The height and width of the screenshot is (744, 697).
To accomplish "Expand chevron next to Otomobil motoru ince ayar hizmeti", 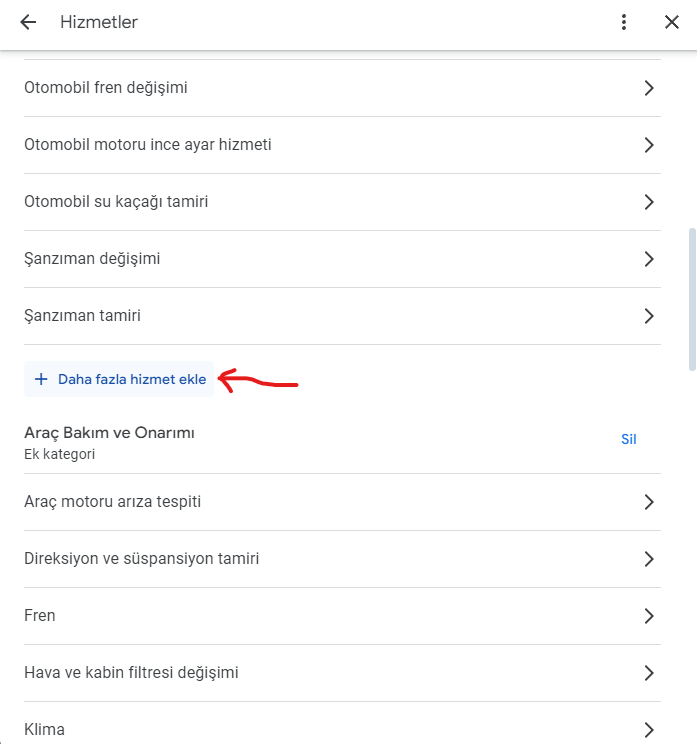I will 649,145.
